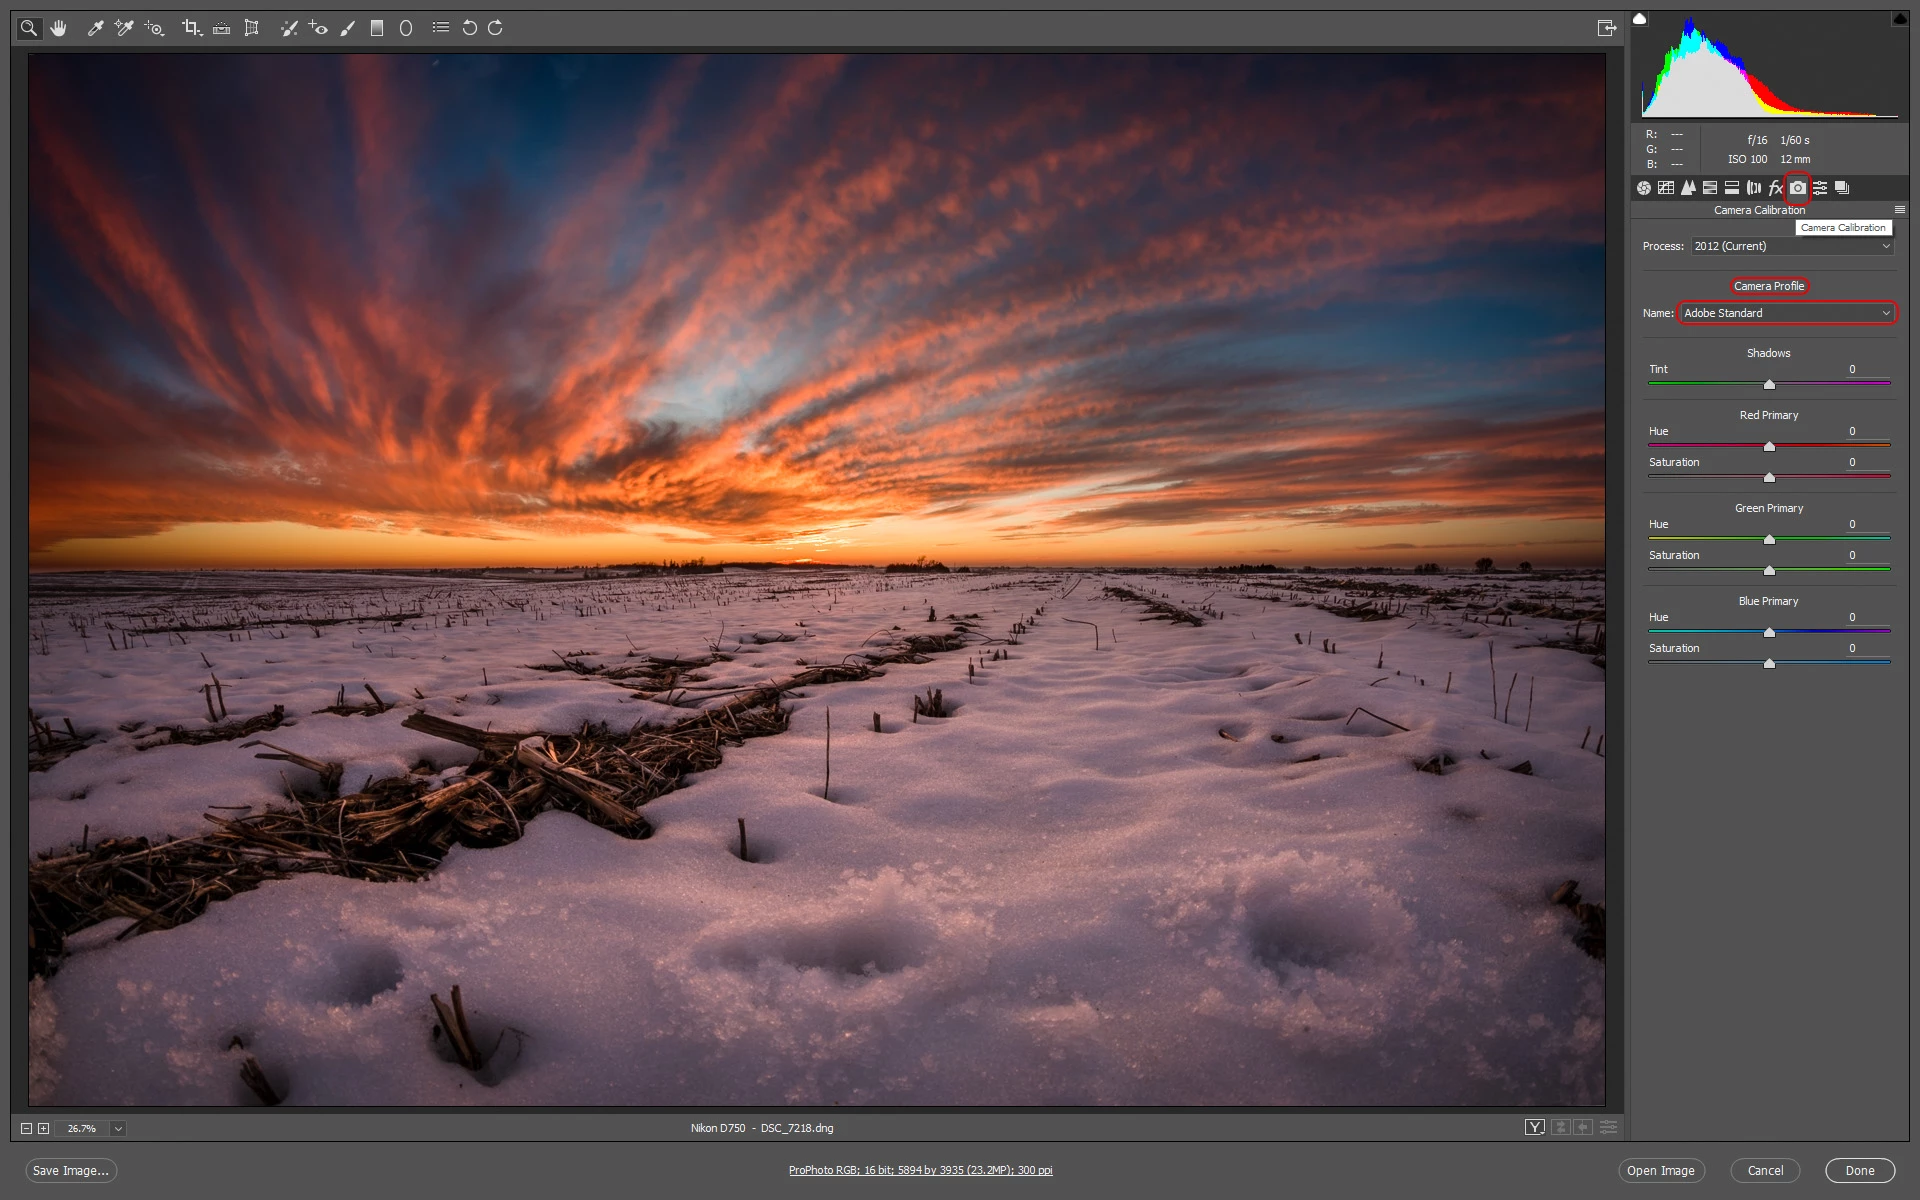Select the White Balance eyedropper tool
This screenshot has height=1200, width=1920.
(96, 28)
